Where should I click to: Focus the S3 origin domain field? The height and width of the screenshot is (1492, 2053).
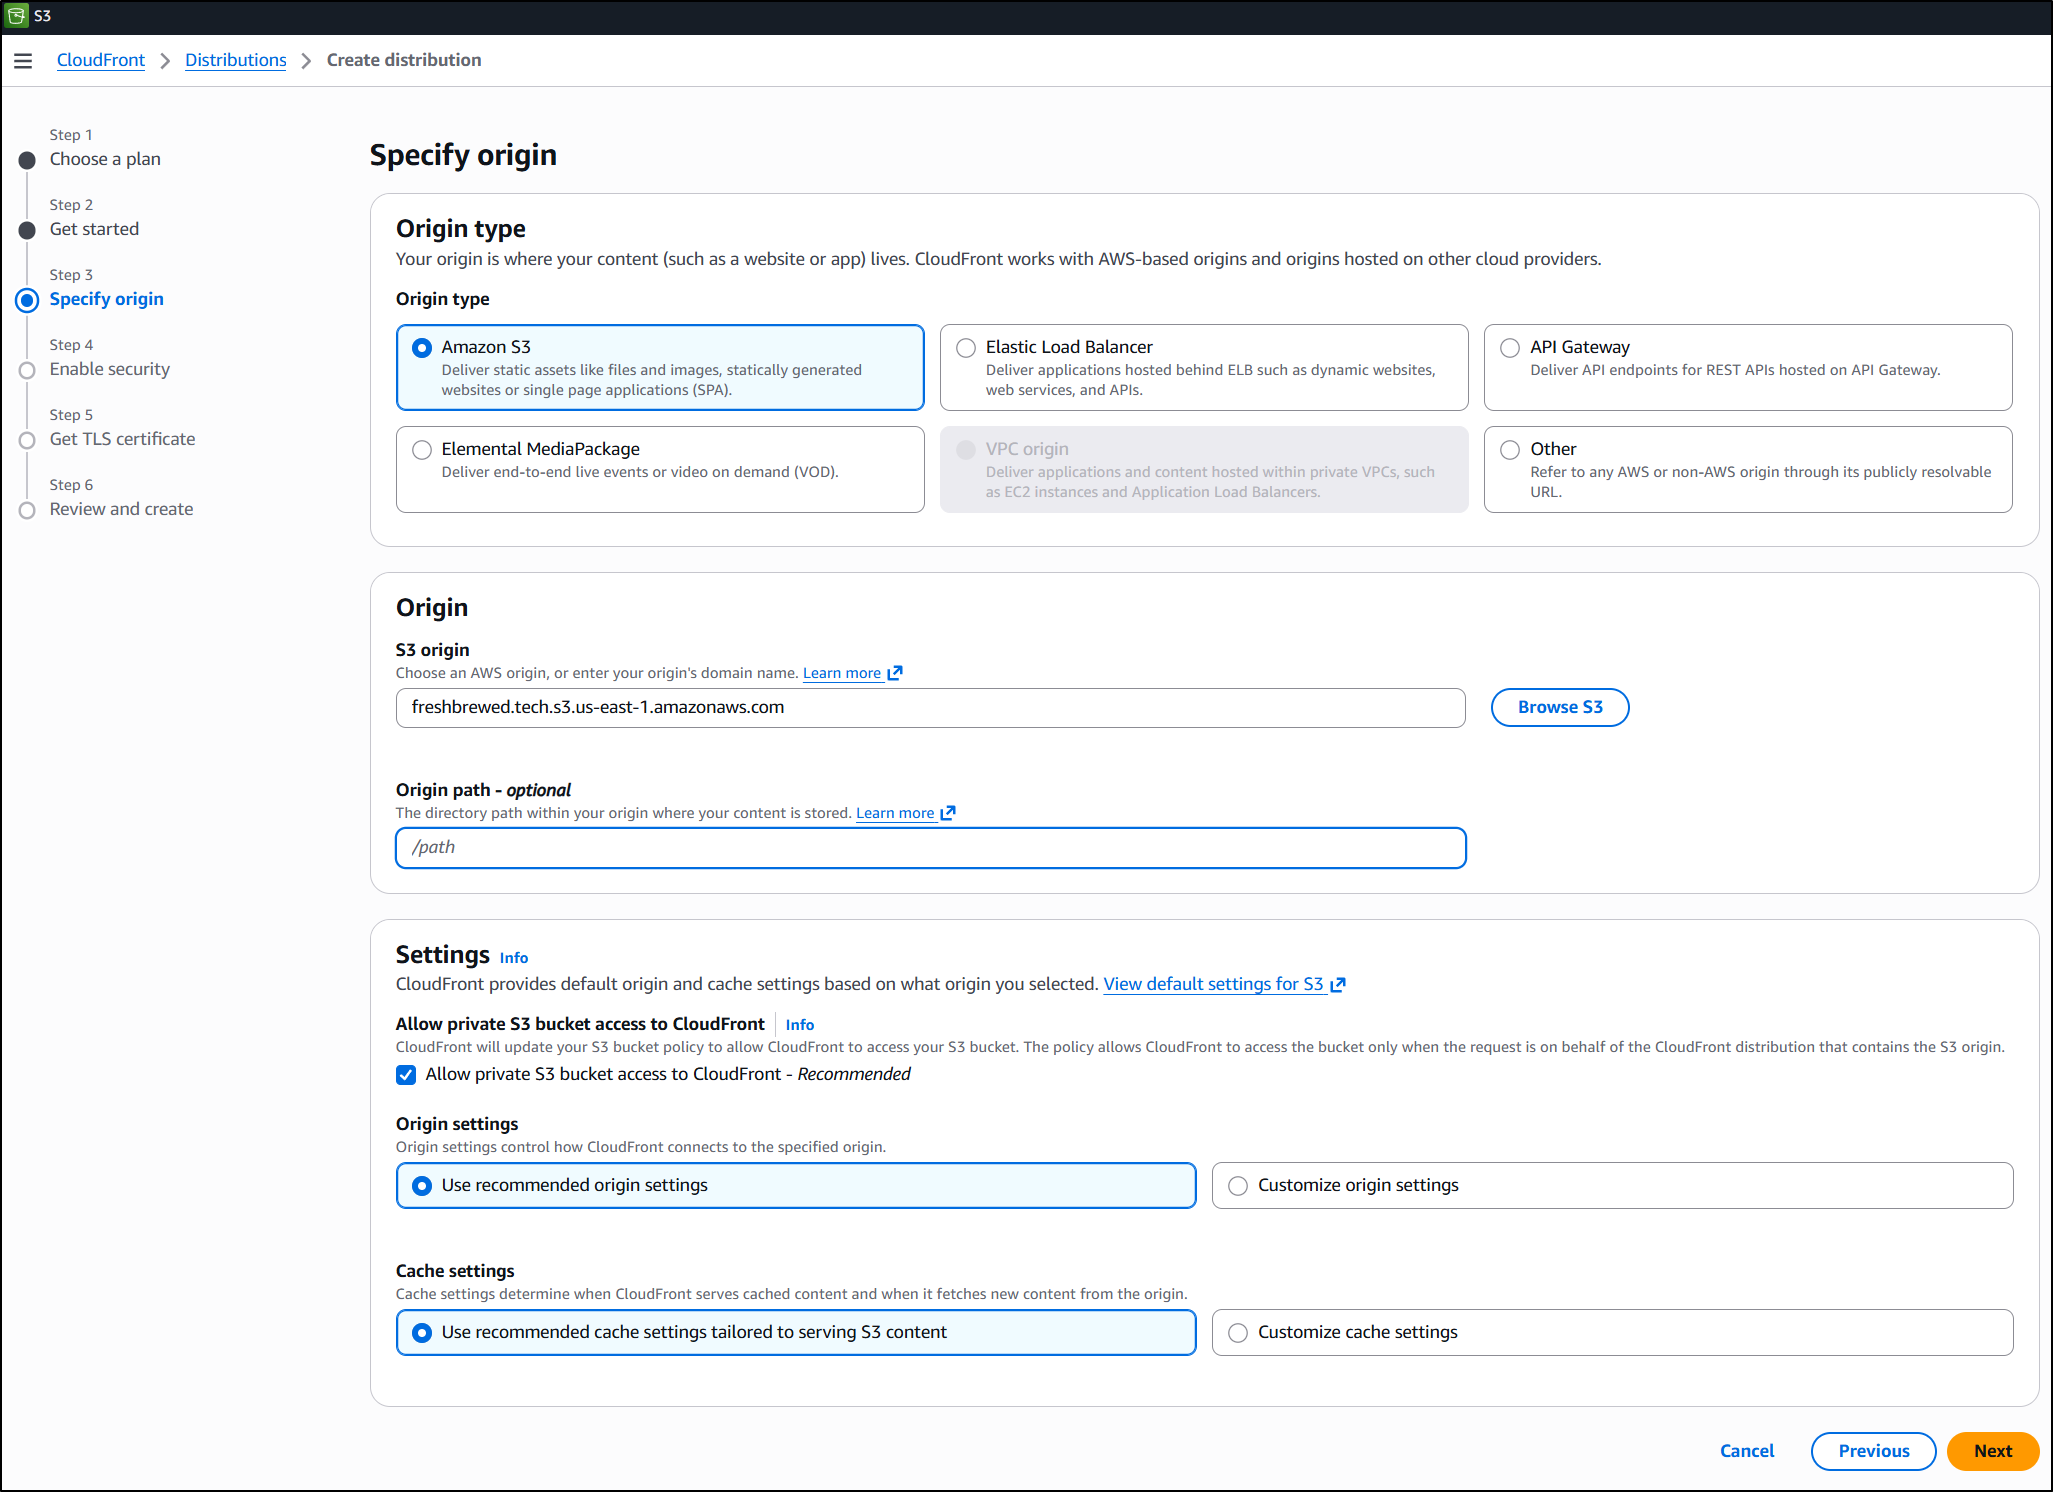931,708
